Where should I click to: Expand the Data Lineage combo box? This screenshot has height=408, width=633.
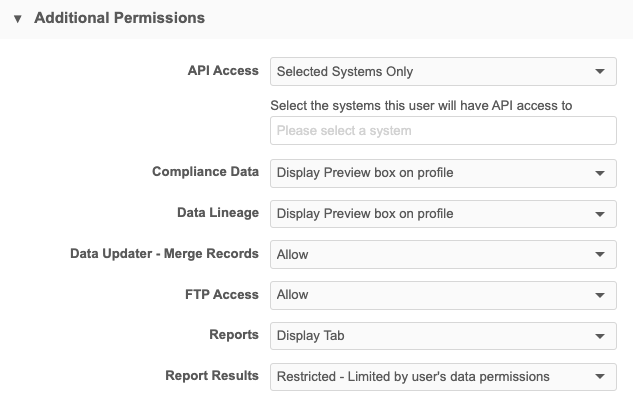432,214
